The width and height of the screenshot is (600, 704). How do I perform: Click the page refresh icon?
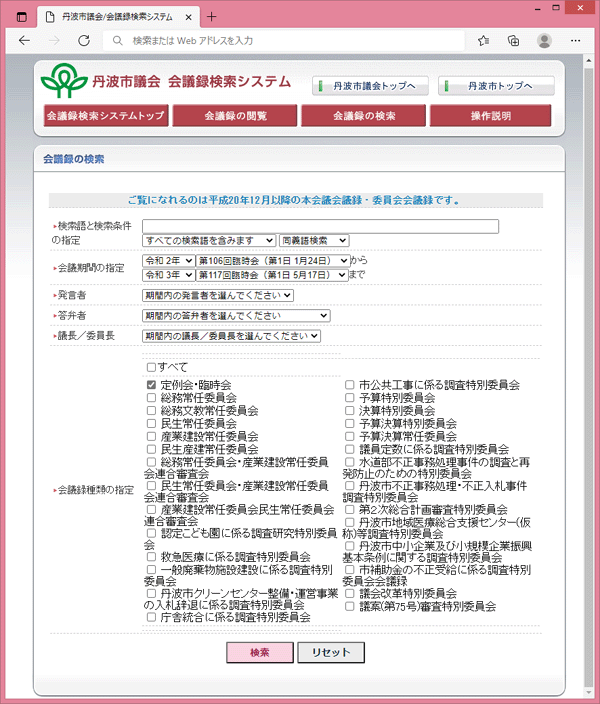pyautogui.click(x=84, y=41)
